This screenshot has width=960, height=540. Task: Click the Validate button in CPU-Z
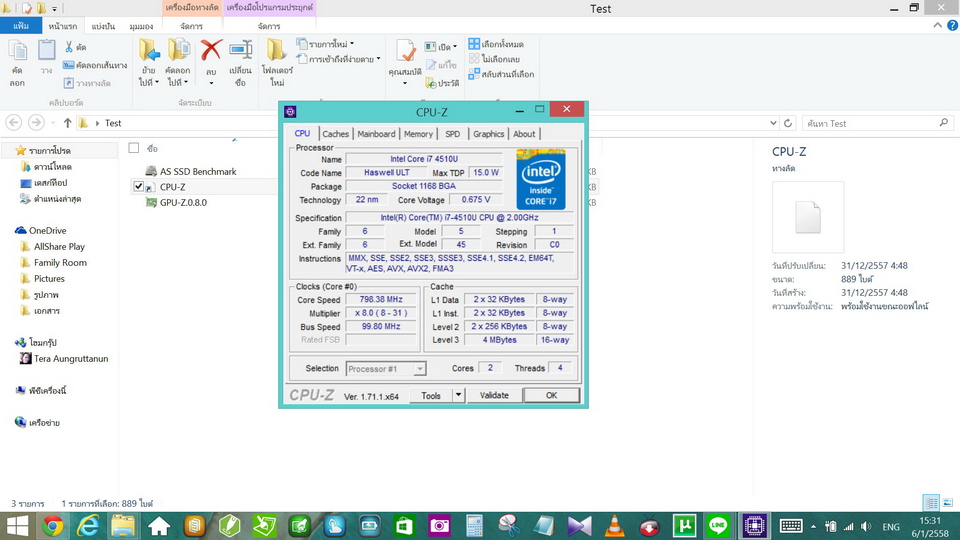494,395
